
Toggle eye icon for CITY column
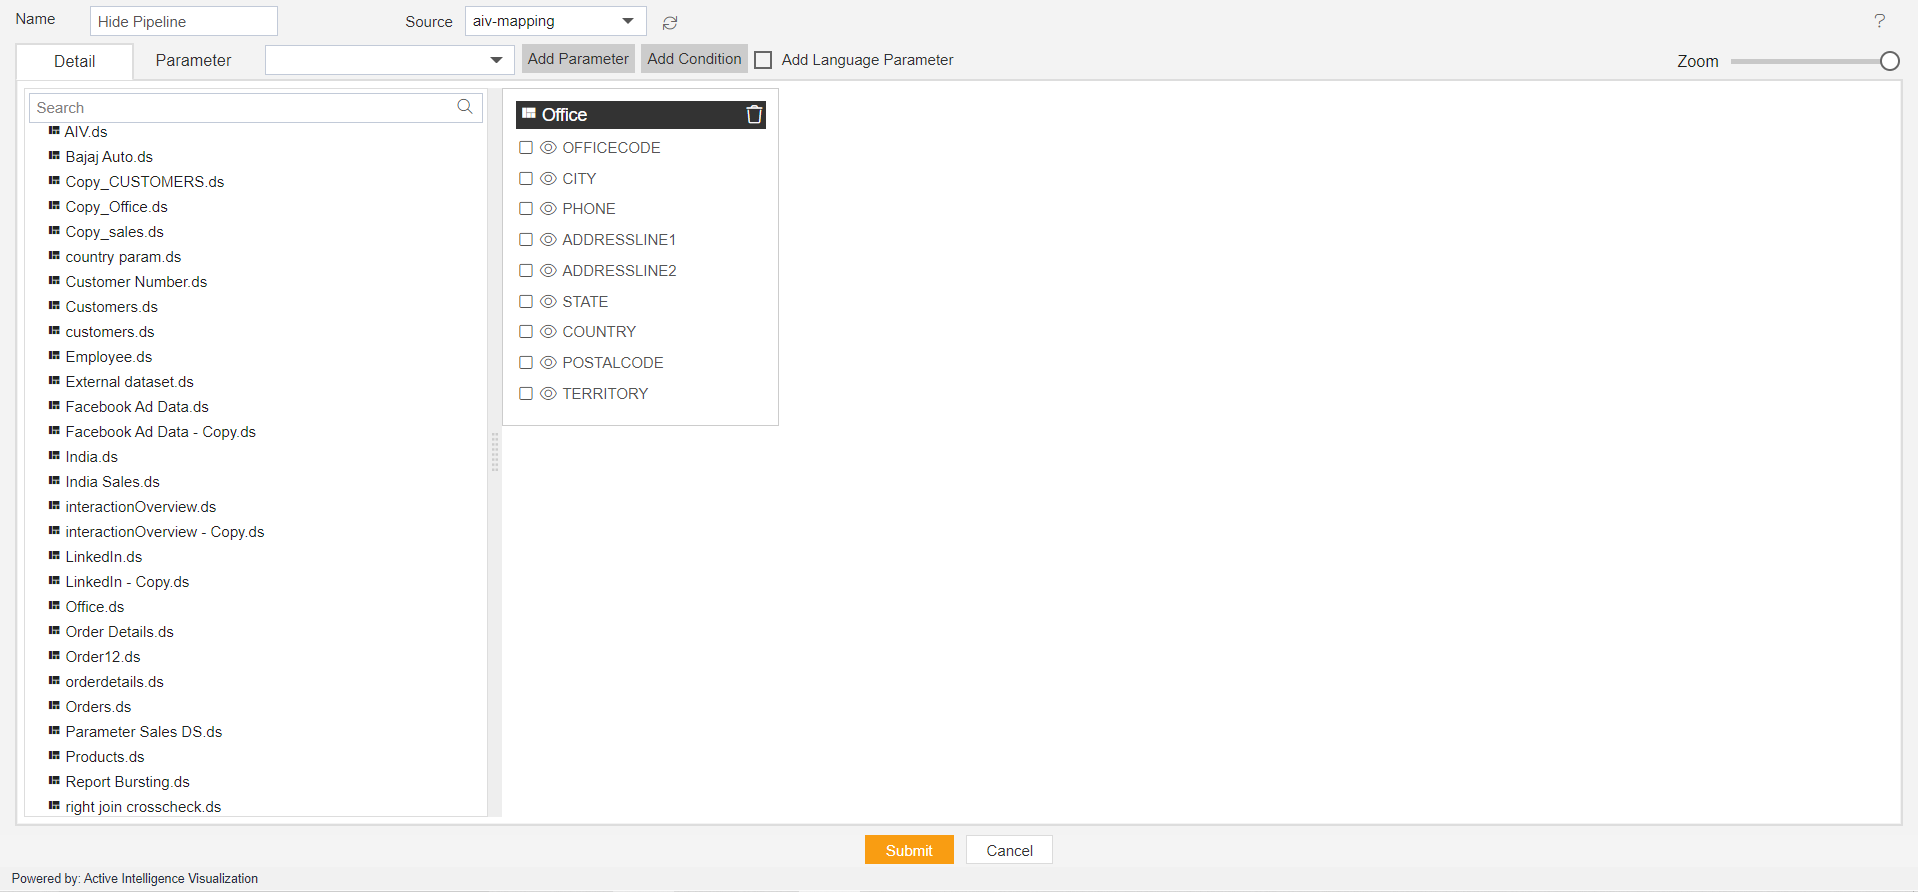(548, 178)
